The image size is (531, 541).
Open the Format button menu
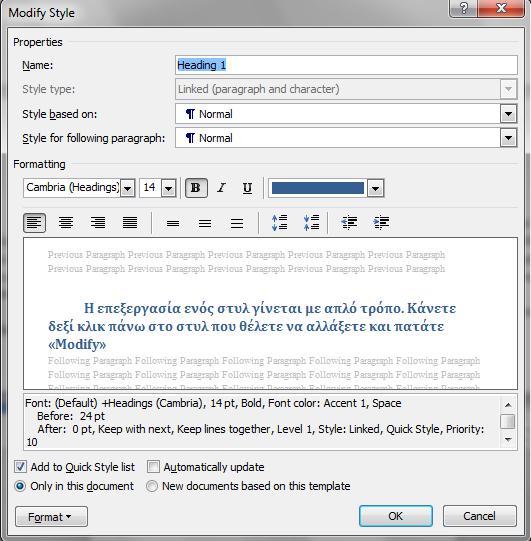point(51,517)
